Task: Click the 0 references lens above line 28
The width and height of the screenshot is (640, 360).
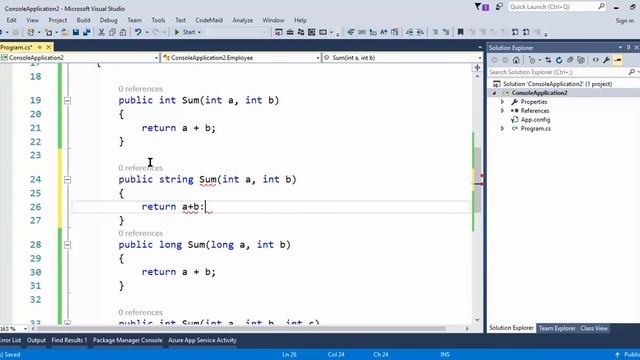Action: click(140, 233)
